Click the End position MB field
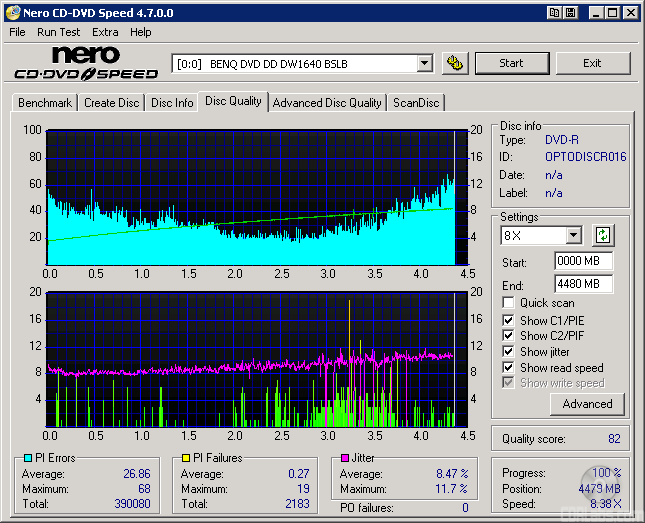The image size is (645, 523). (x=583, y=284)
